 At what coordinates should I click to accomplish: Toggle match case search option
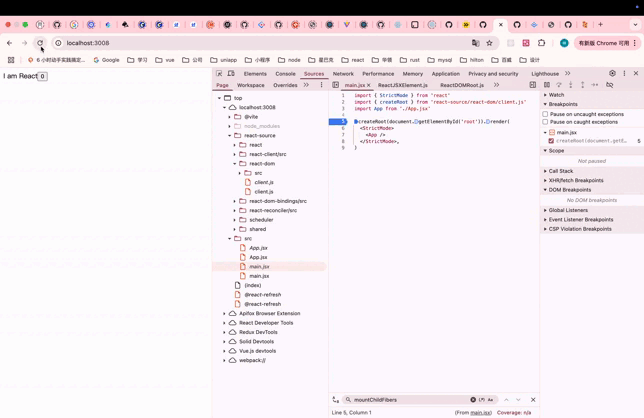(490, 400)
